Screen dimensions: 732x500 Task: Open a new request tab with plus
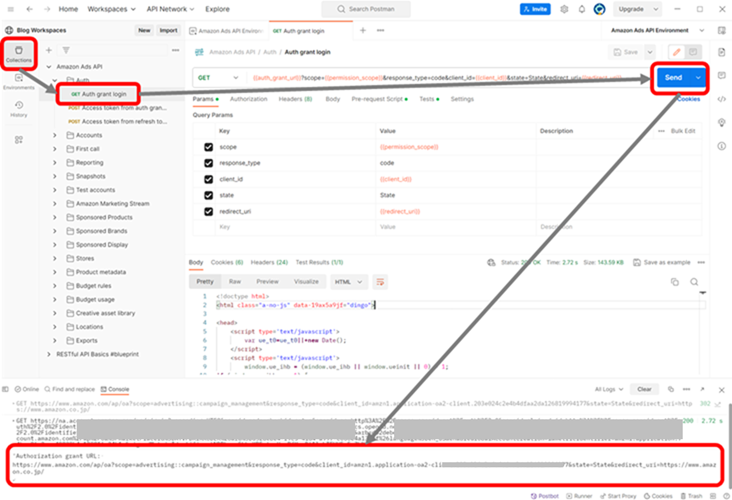[x=363, y=30]
